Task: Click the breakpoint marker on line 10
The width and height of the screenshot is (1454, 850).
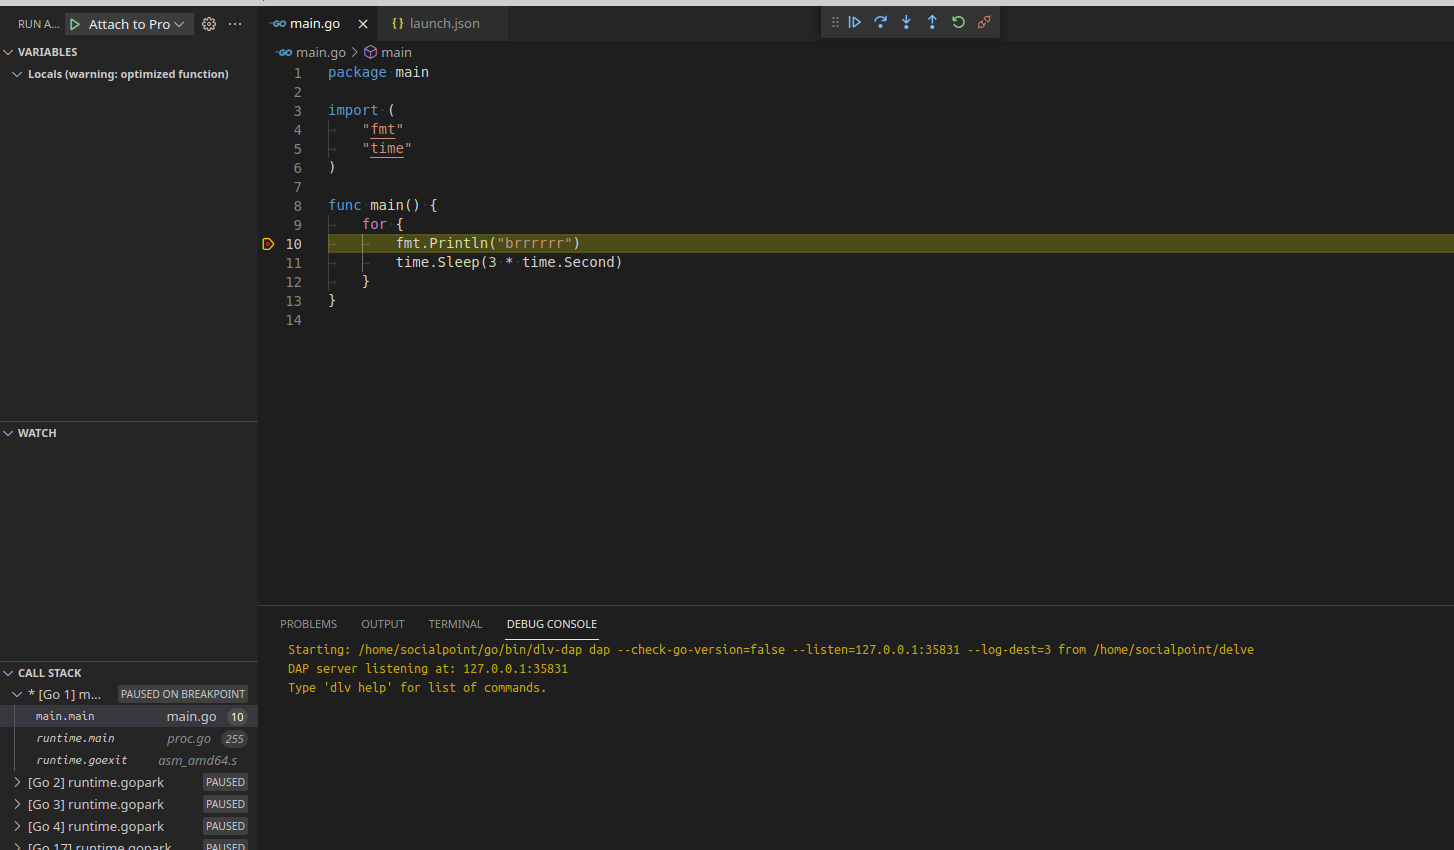Action: click(268, 244)
